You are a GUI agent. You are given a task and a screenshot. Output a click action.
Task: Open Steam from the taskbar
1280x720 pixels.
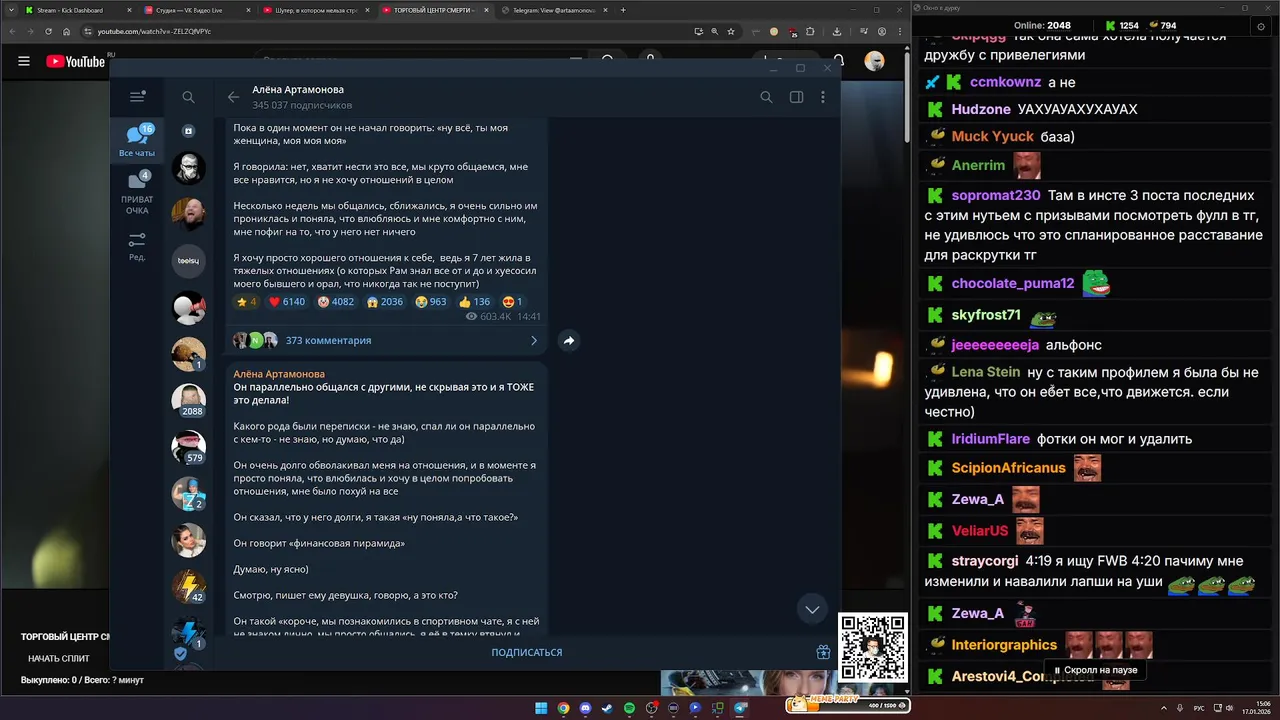[607, 708]
